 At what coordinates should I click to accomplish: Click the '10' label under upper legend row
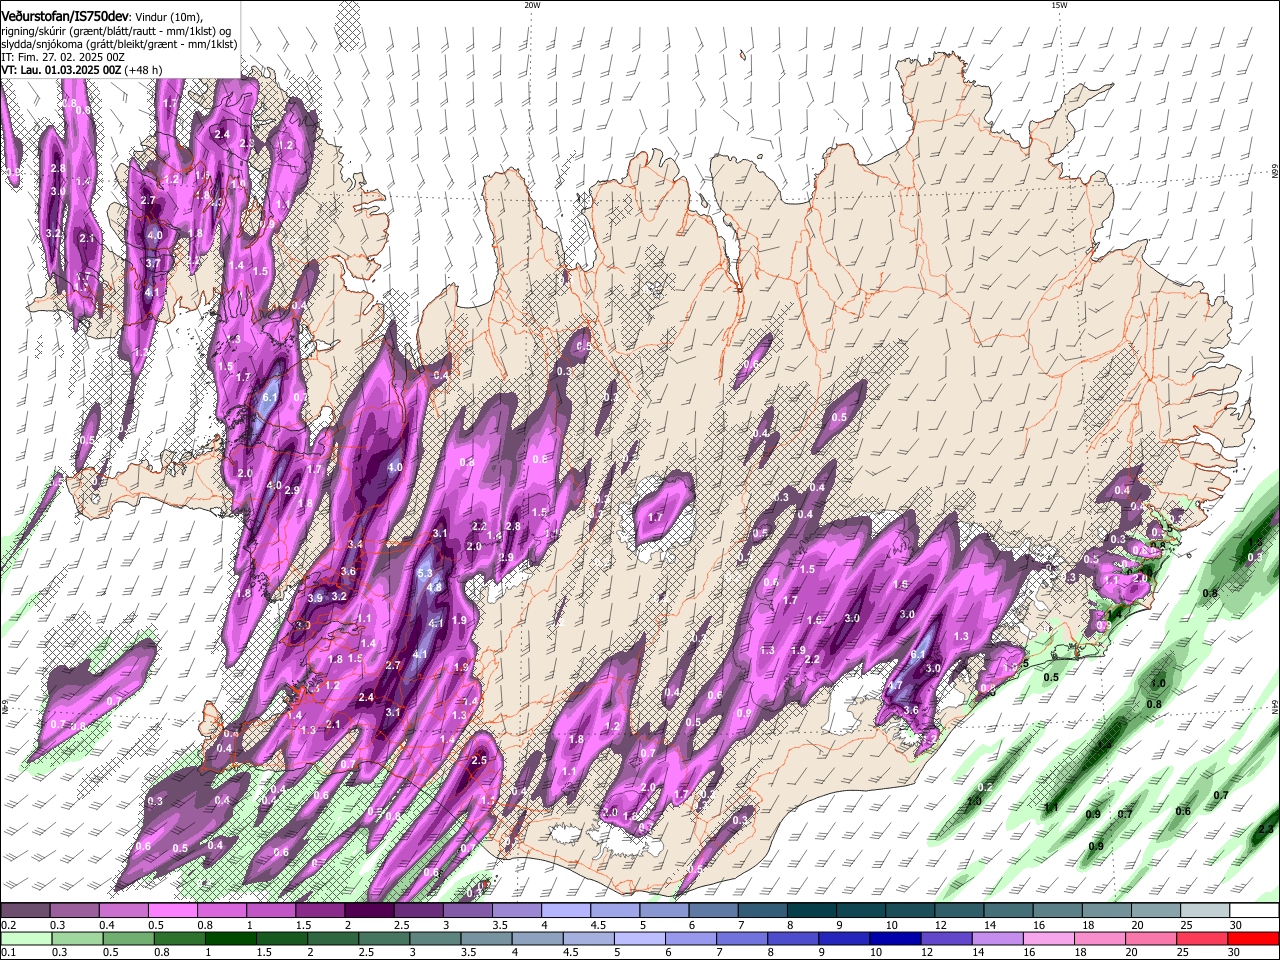click(x=892, y=925)
